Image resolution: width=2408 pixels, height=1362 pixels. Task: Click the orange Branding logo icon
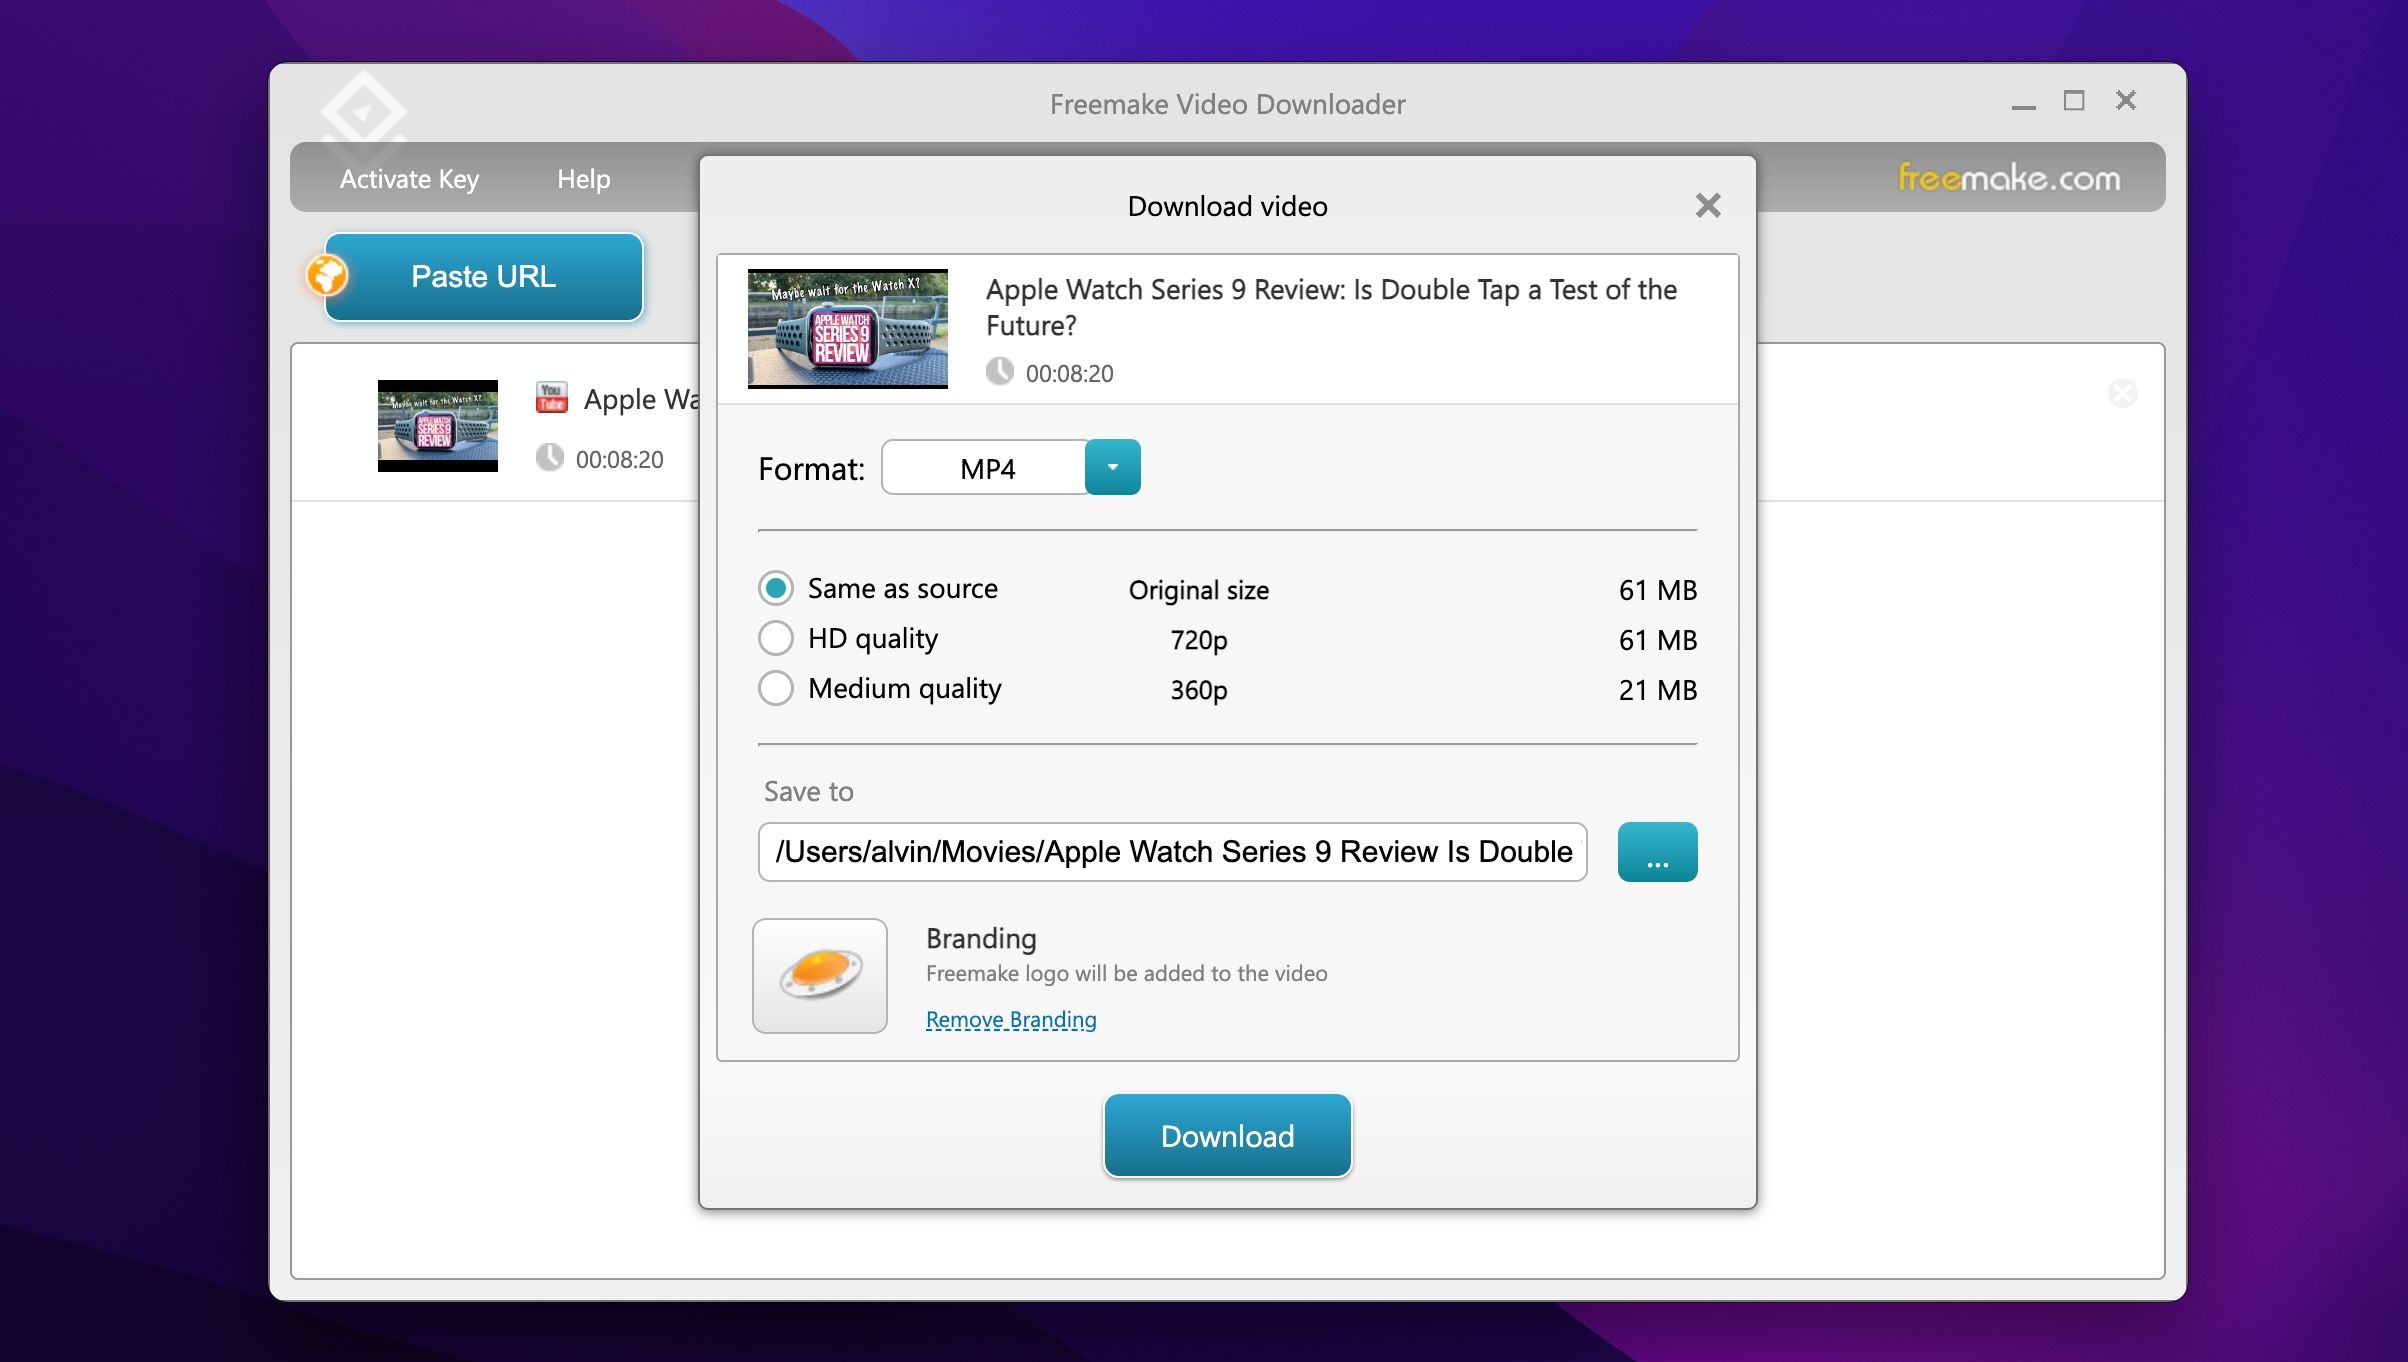tap(819, 975)
